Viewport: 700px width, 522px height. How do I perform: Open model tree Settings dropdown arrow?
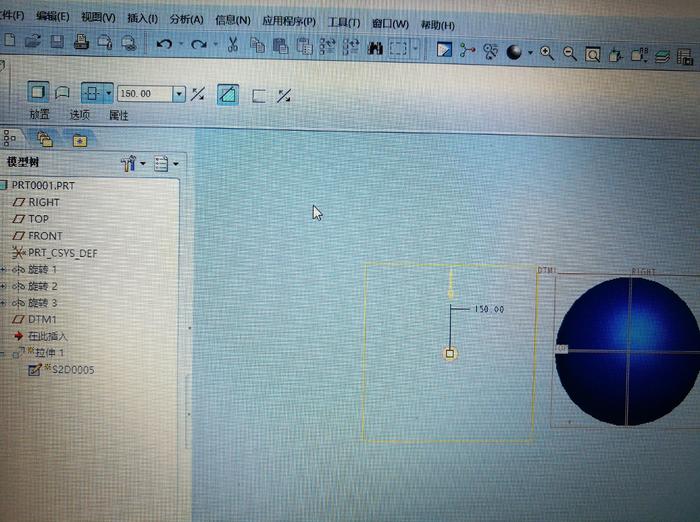tap(143, 163)
